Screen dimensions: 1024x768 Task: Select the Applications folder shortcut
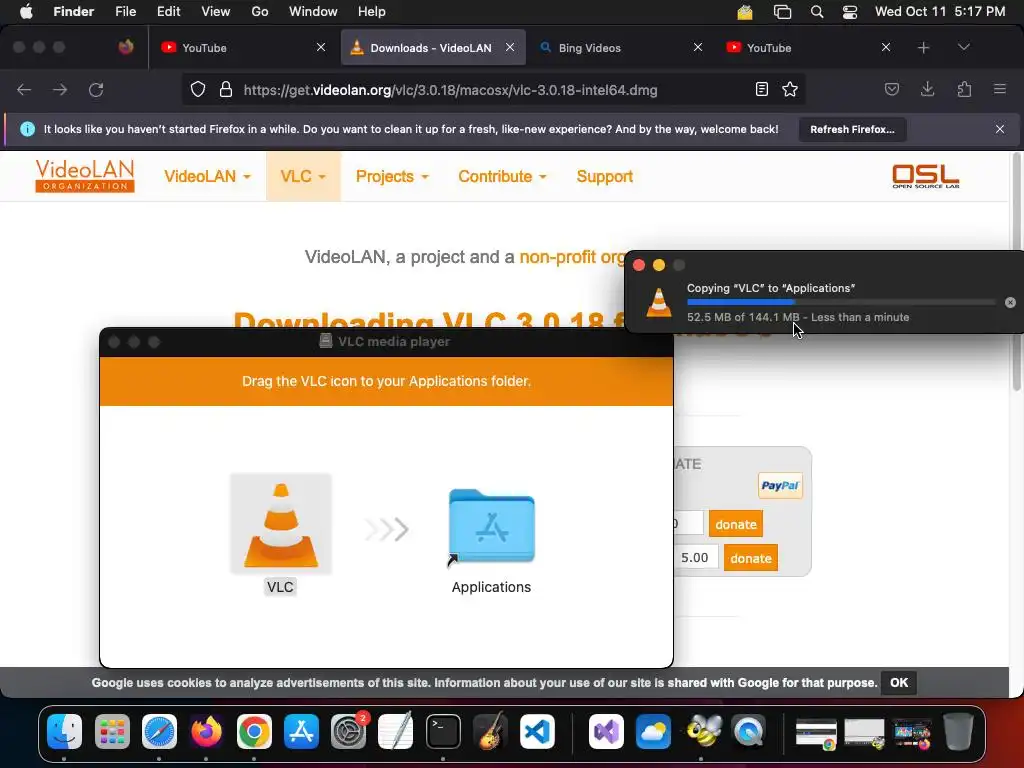[x=491, y=528]
